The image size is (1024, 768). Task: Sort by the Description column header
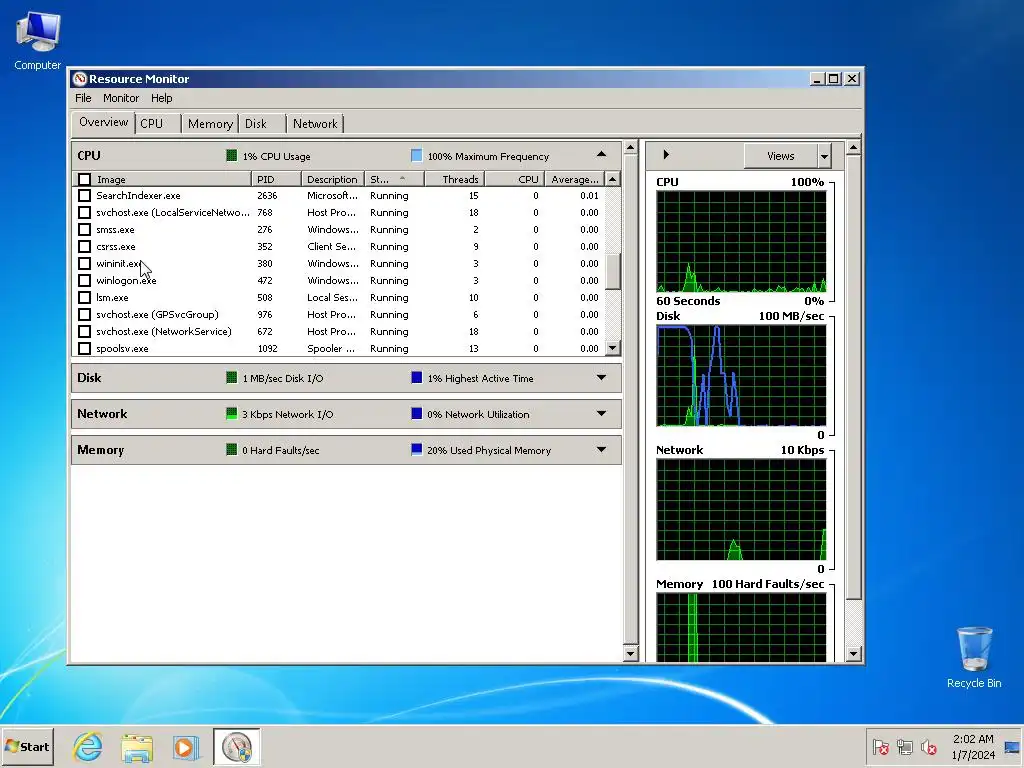(332, 179)
